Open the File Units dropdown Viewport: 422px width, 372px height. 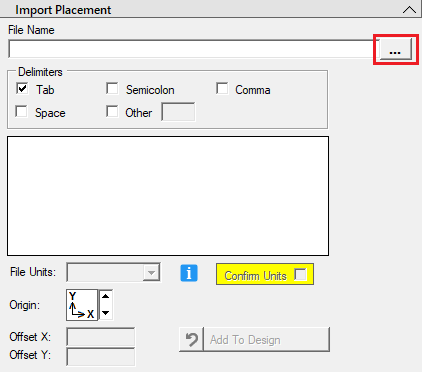113,272
